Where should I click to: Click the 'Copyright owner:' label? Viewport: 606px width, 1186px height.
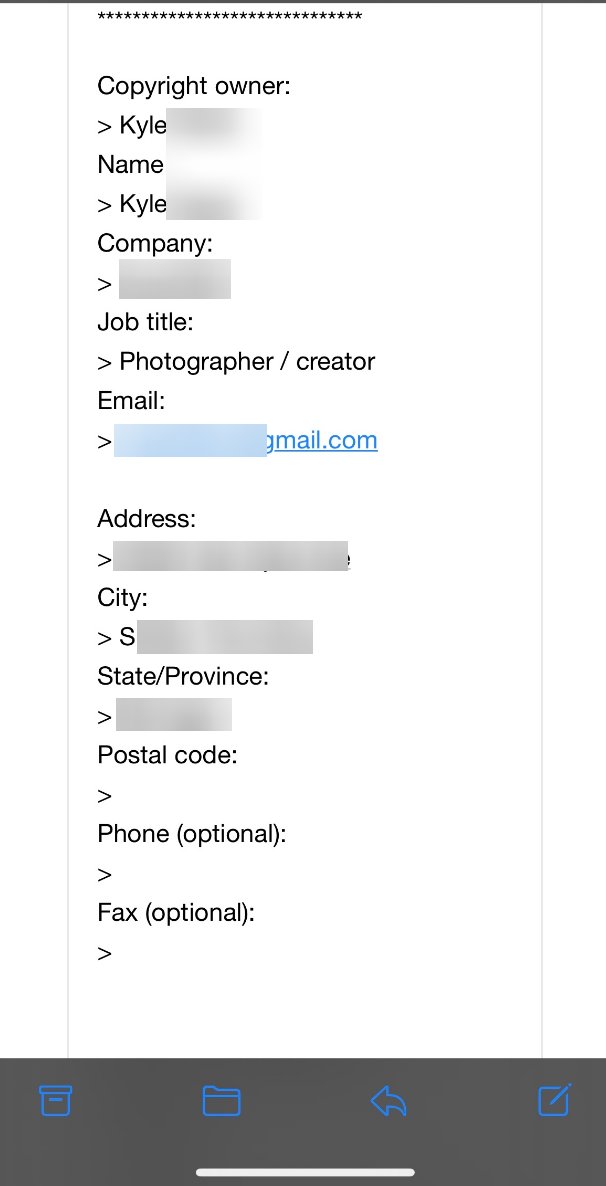[x=194, y=85]
